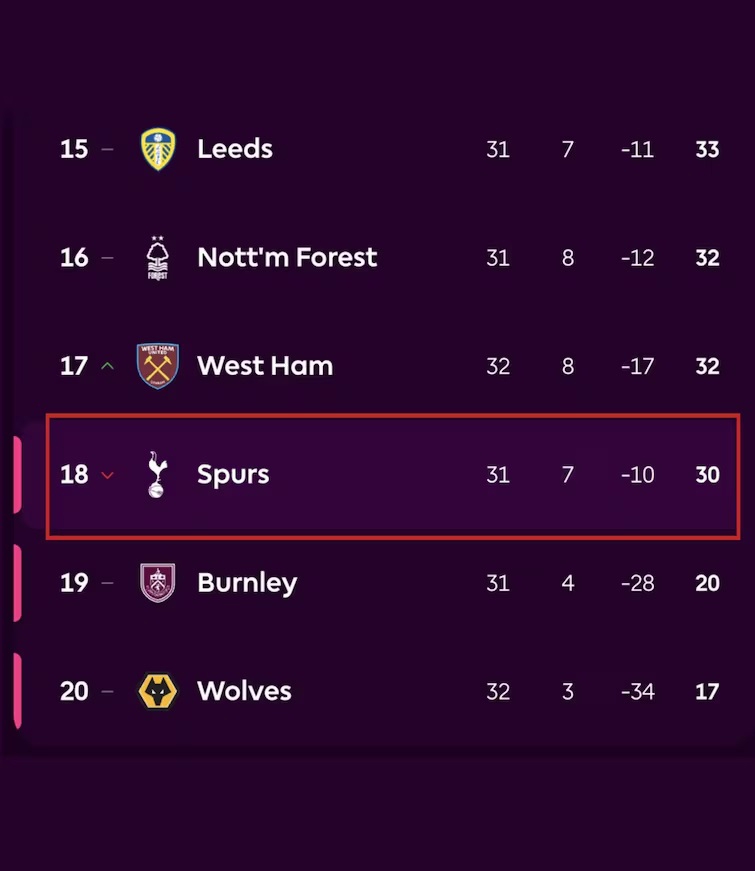Click the West Ham club crest
755x871 pixels.
(x=157, y=366)
